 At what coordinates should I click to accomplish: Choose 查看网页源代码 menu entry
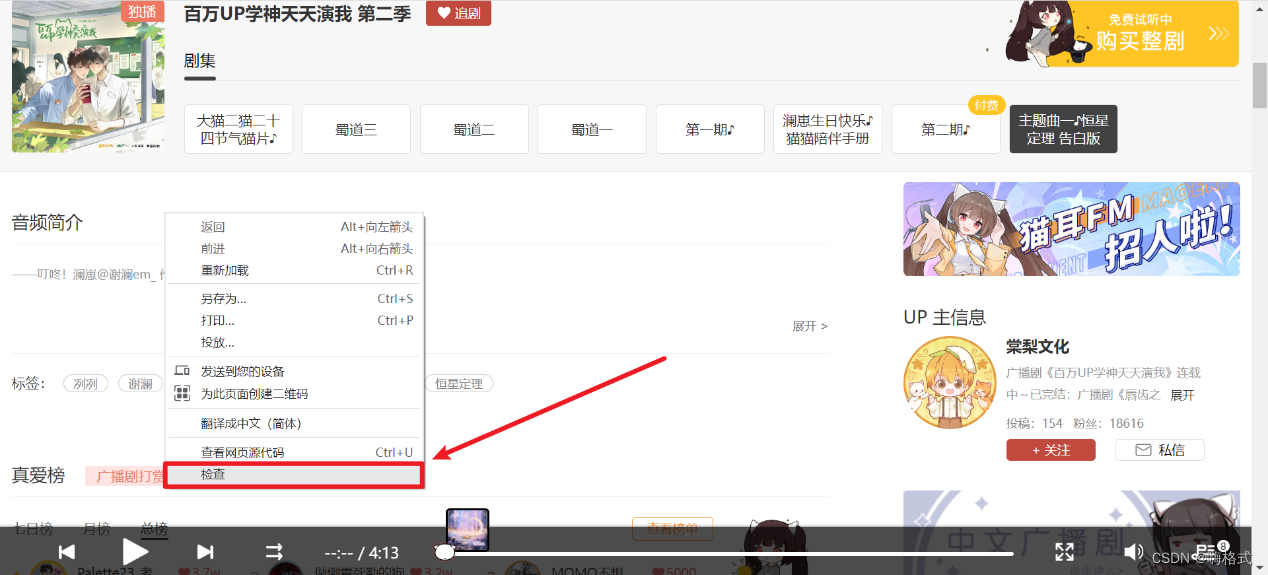[x=296, y=452]
